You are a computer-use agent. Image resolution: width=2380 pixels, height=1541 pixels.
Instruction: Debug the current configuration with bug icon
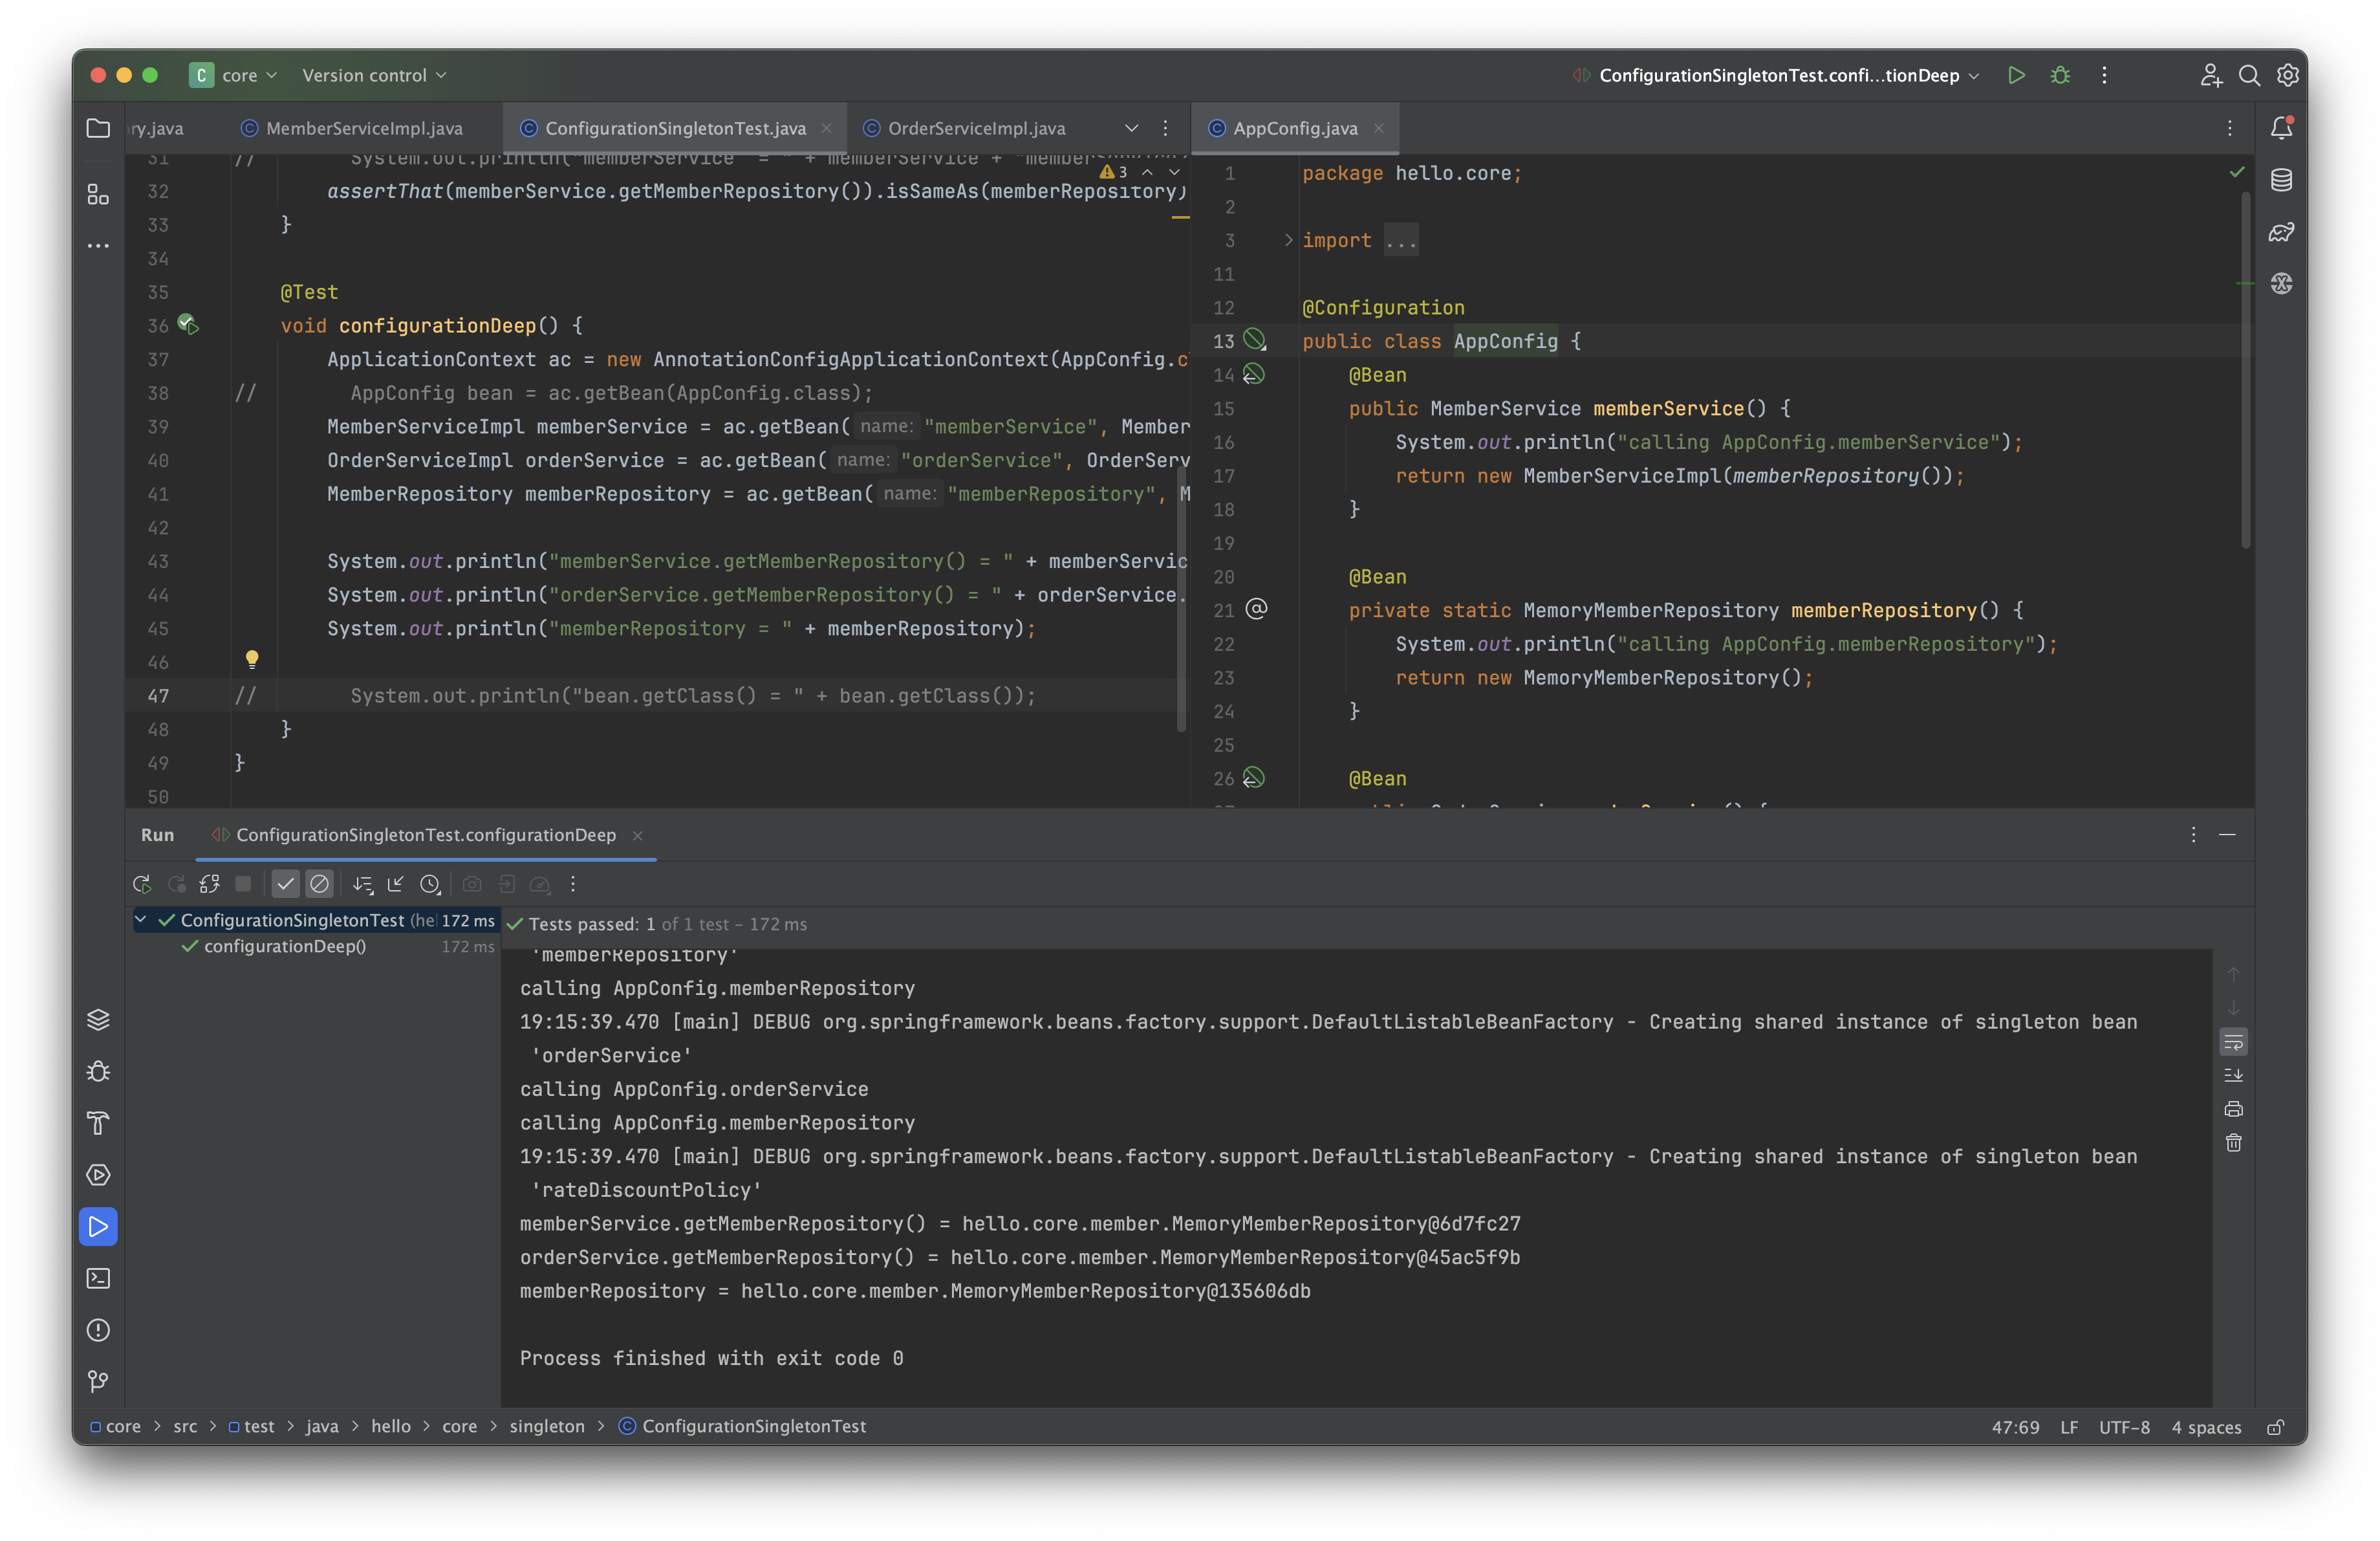[x=2060, y=75]
